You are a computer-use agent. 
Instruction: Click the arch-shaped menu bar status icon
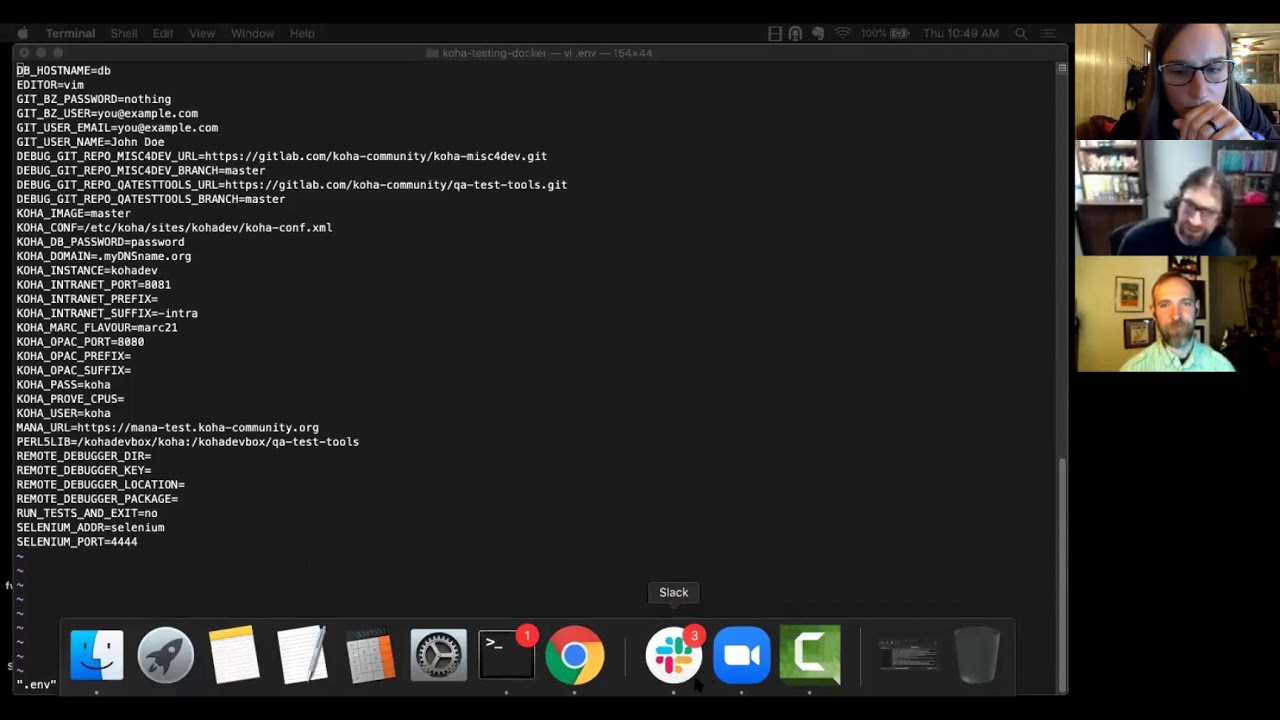point(795,33)
